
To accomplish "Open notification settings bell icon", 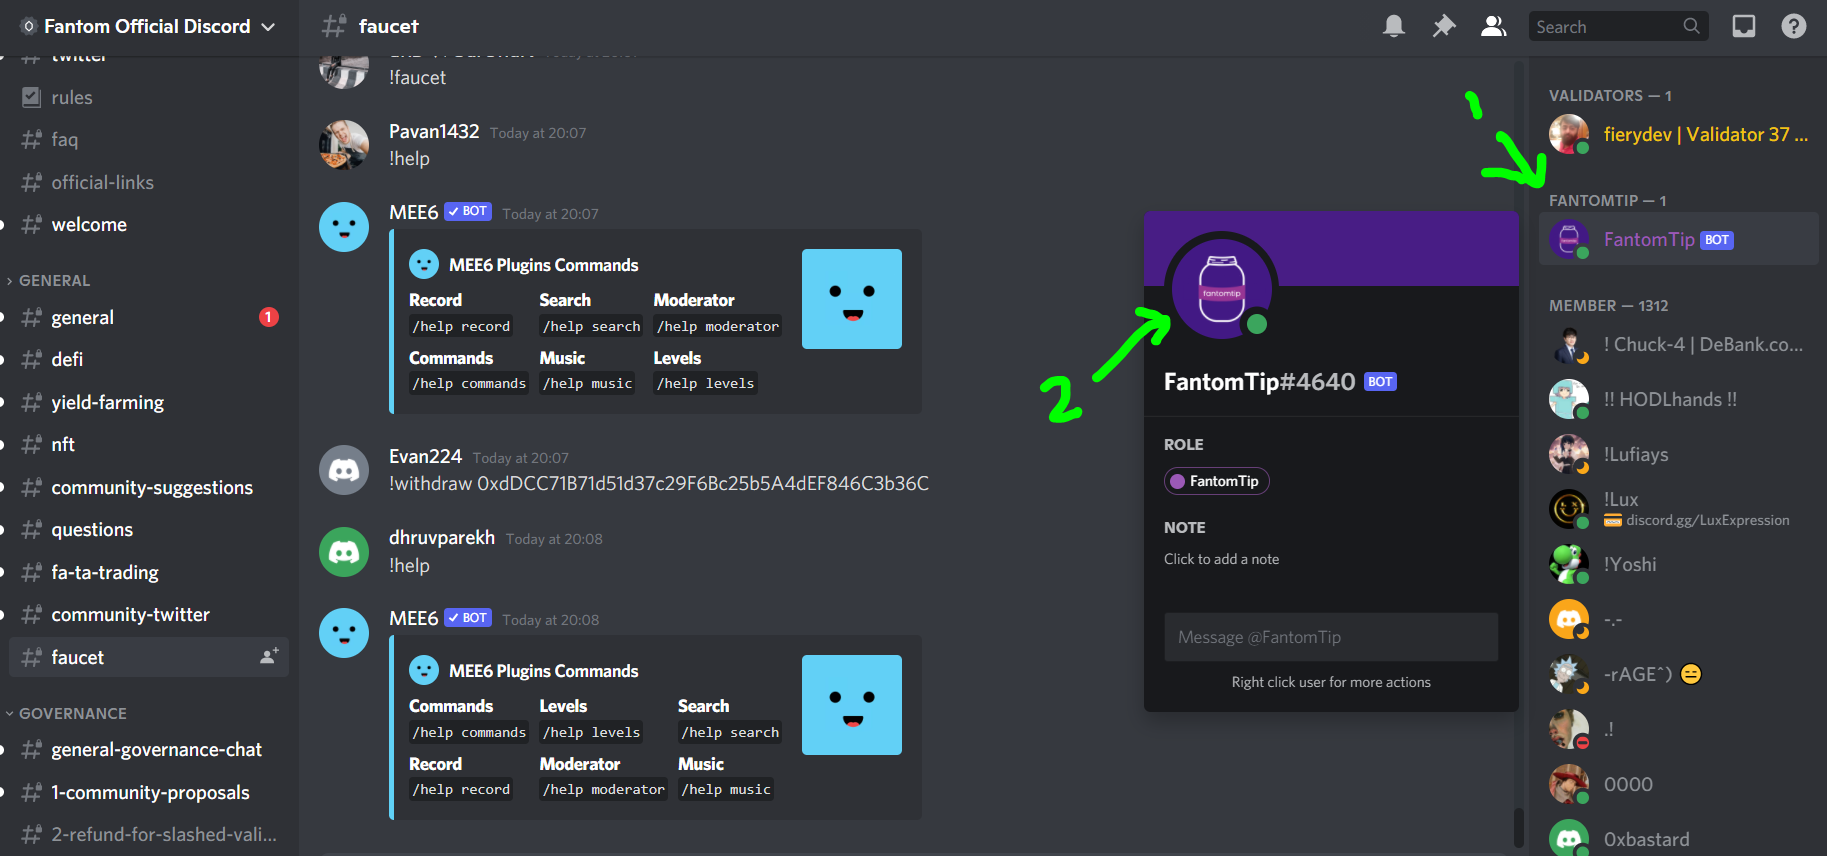I will click(1393, 26).
